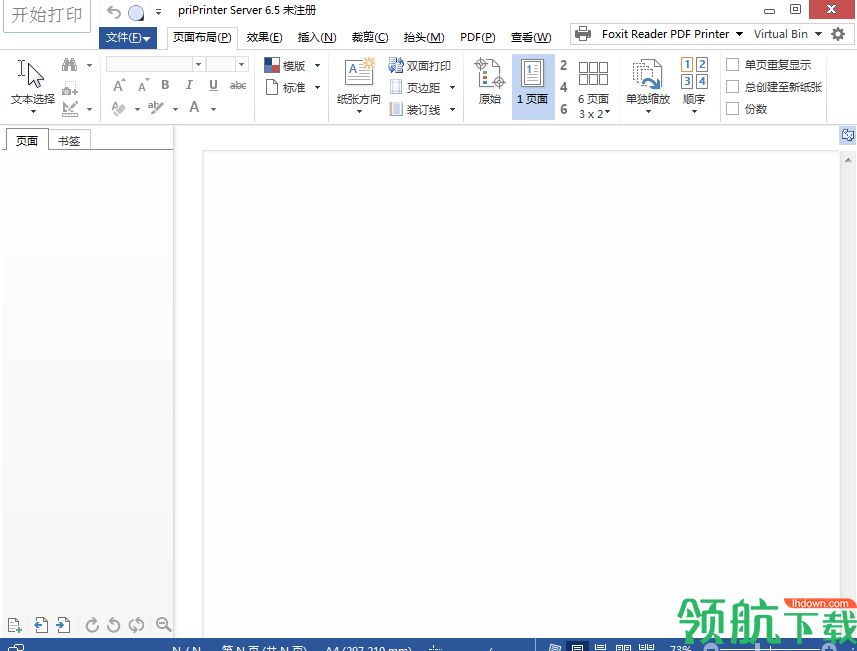Click the ruler and pencil measure icon

(70, 109)
